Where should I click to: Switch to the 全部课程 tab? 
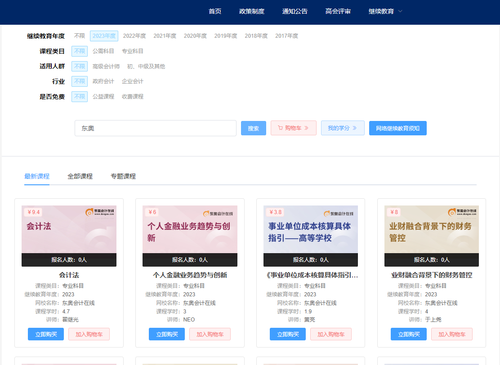80,176
